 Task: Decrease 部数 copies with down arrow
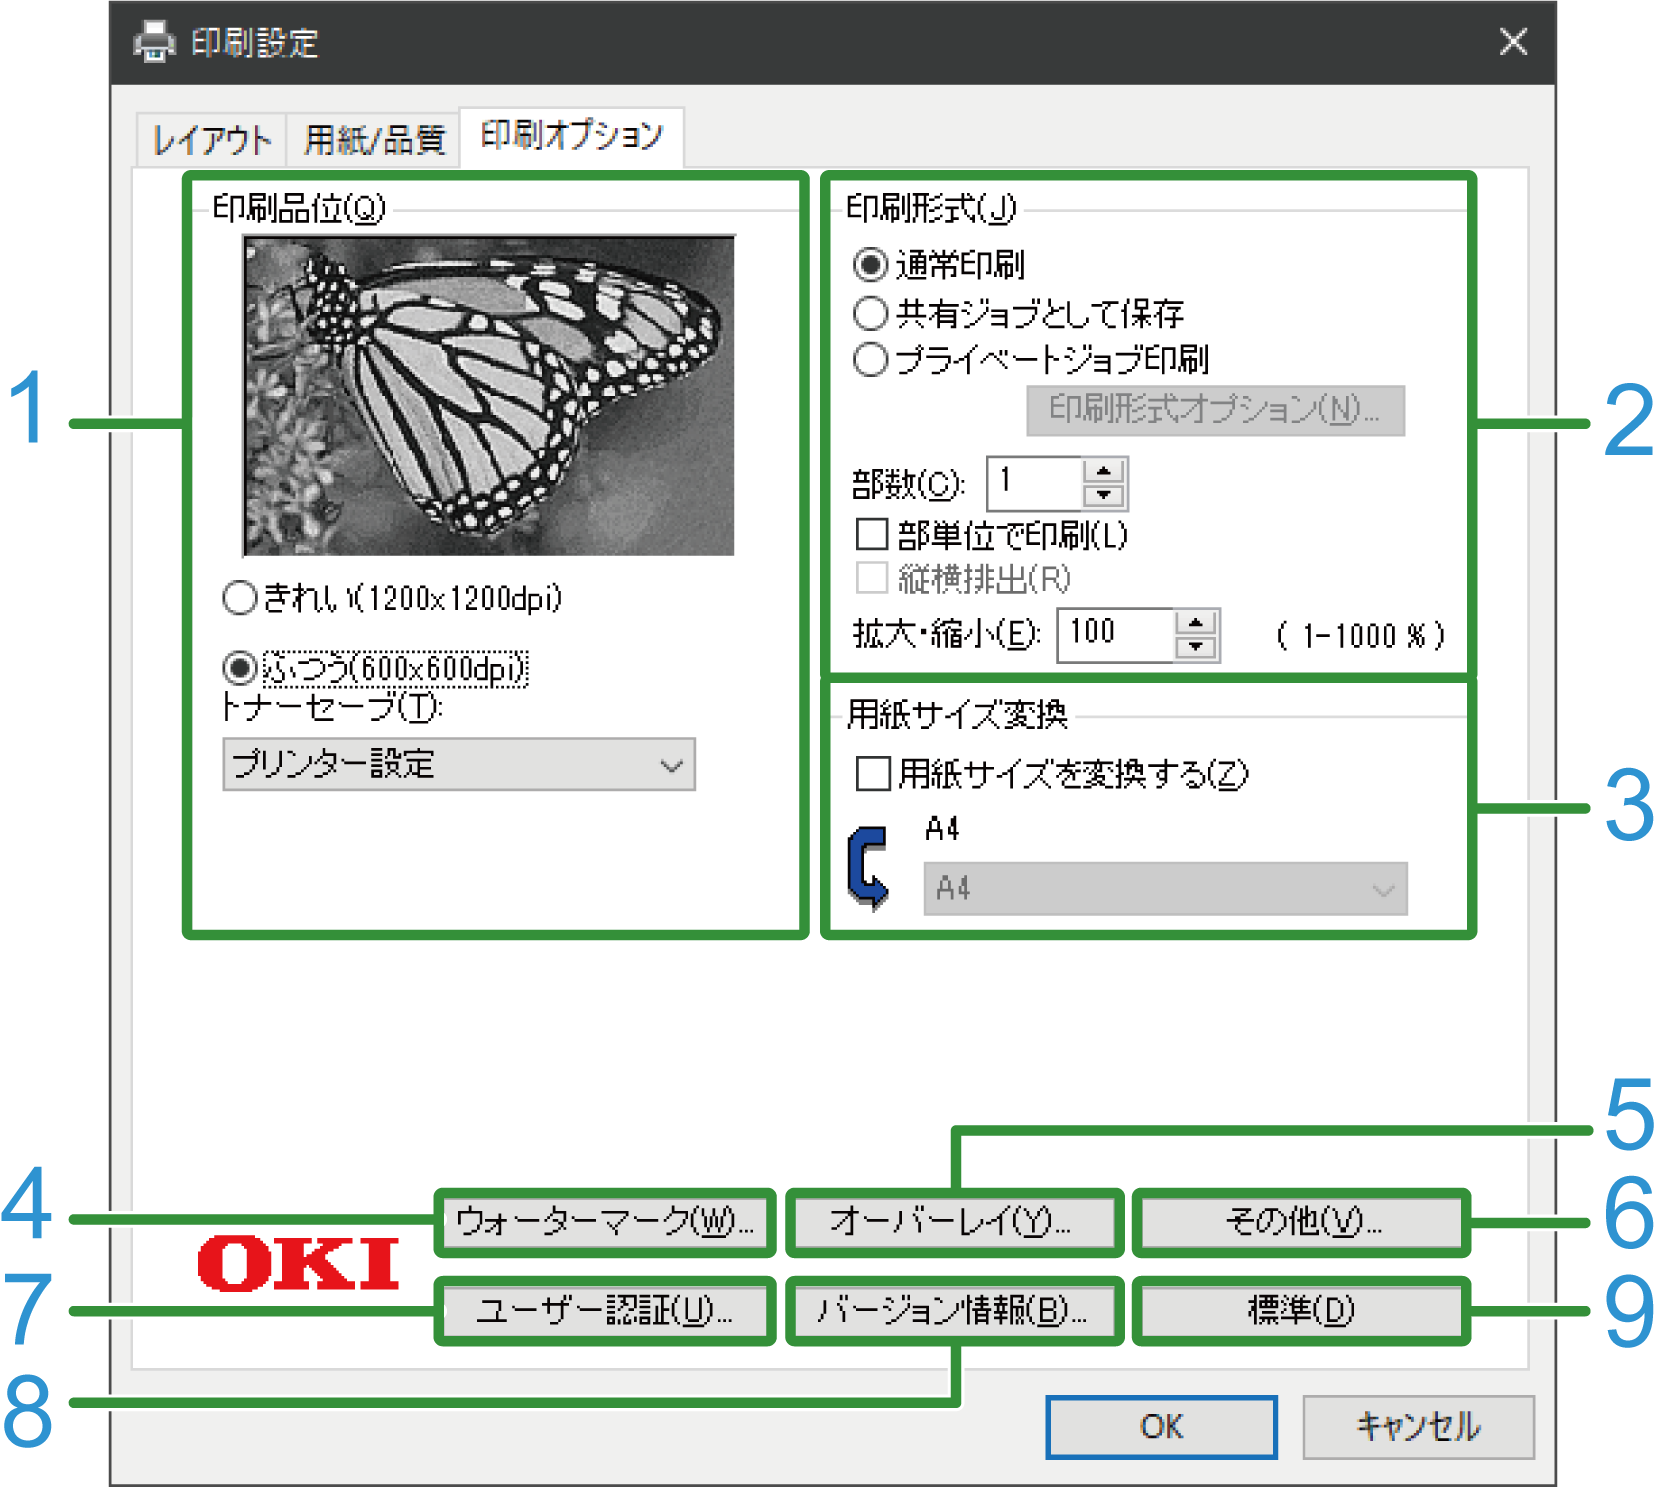tap(1104, 495)
